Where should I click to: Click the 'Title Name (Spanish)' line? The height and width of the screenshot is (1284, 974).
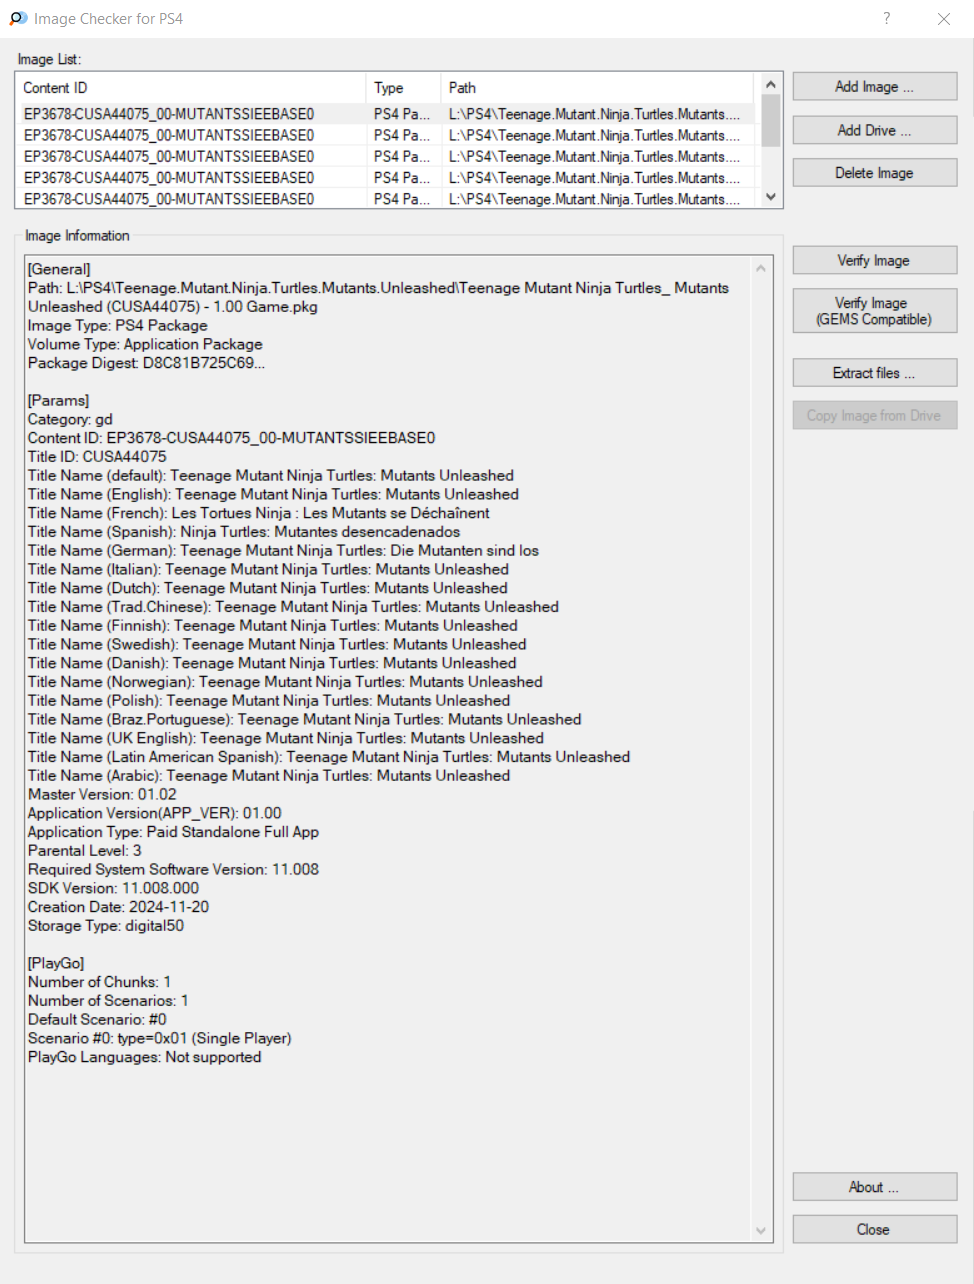(x=244, y=532)
